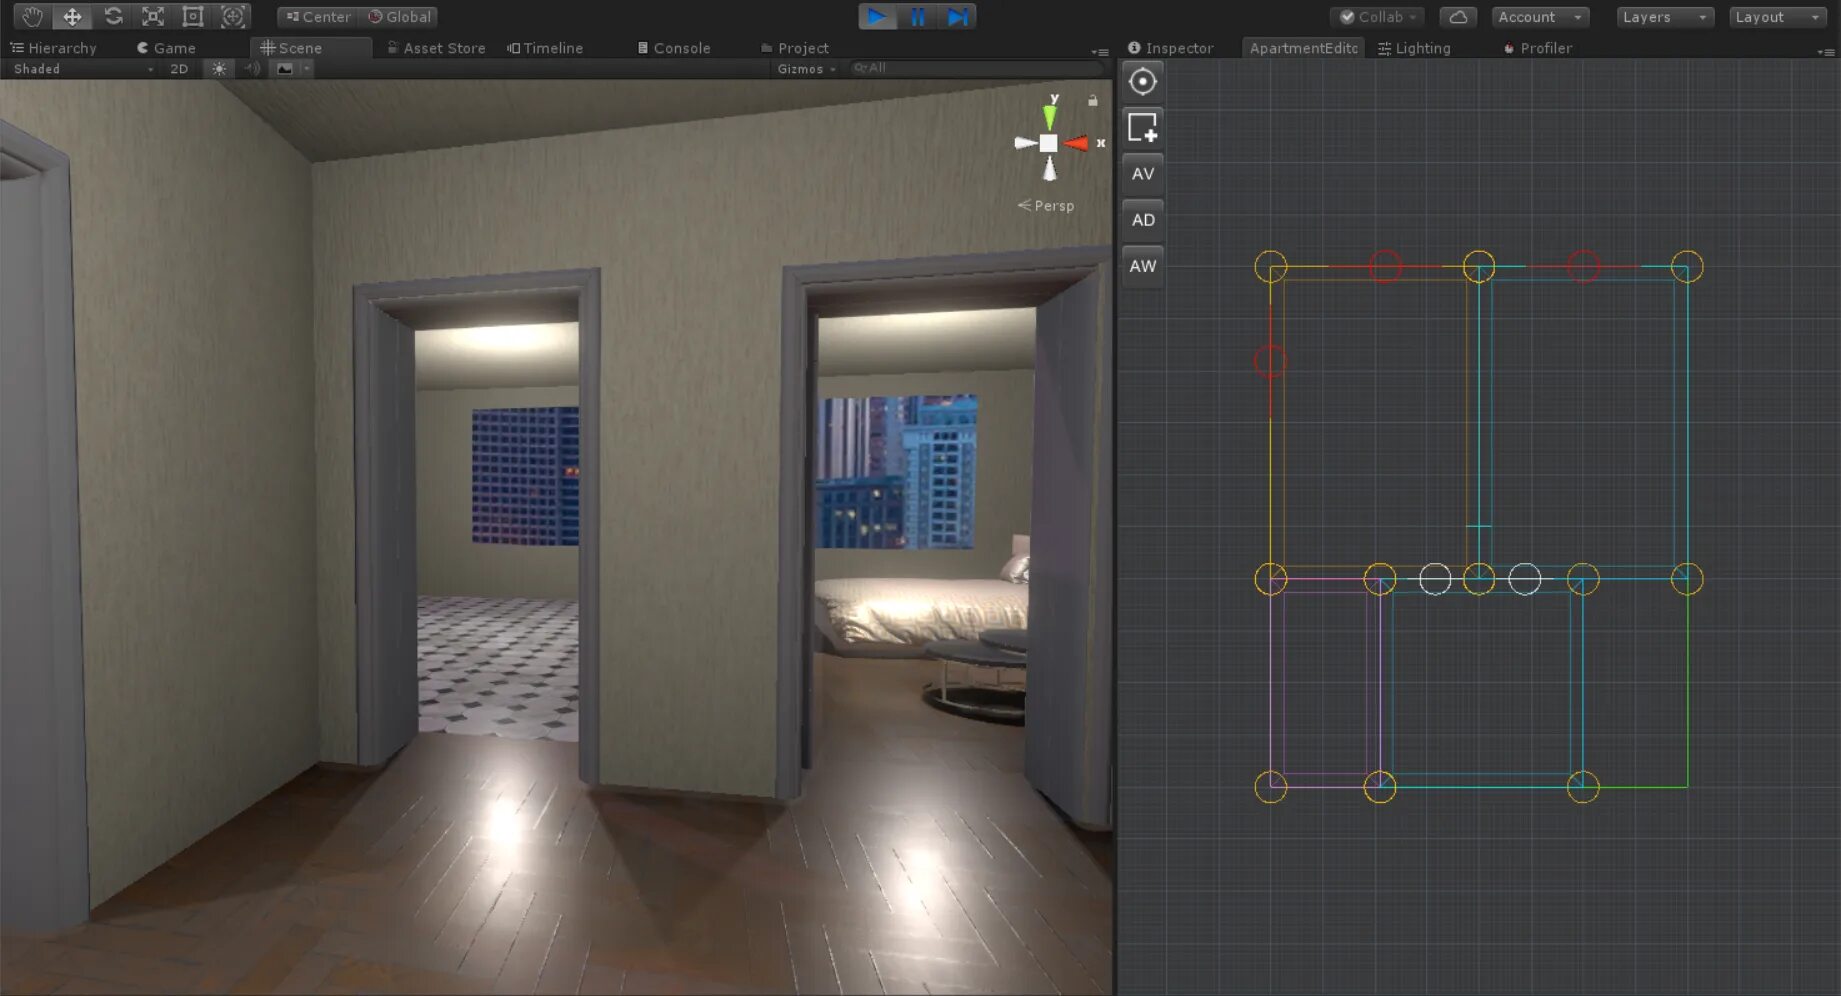
Task: Select top-left yellow corner vertex
Action: (x=1271, y=267)
